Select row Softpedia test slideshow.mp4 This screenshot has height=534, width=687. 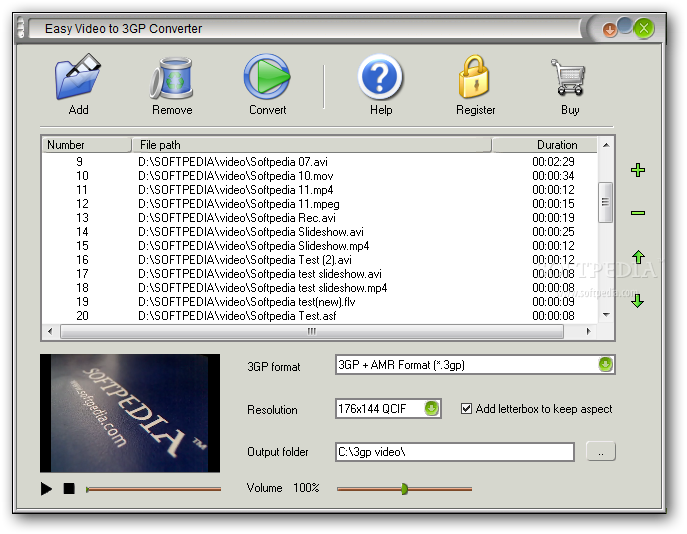point(320,288)
